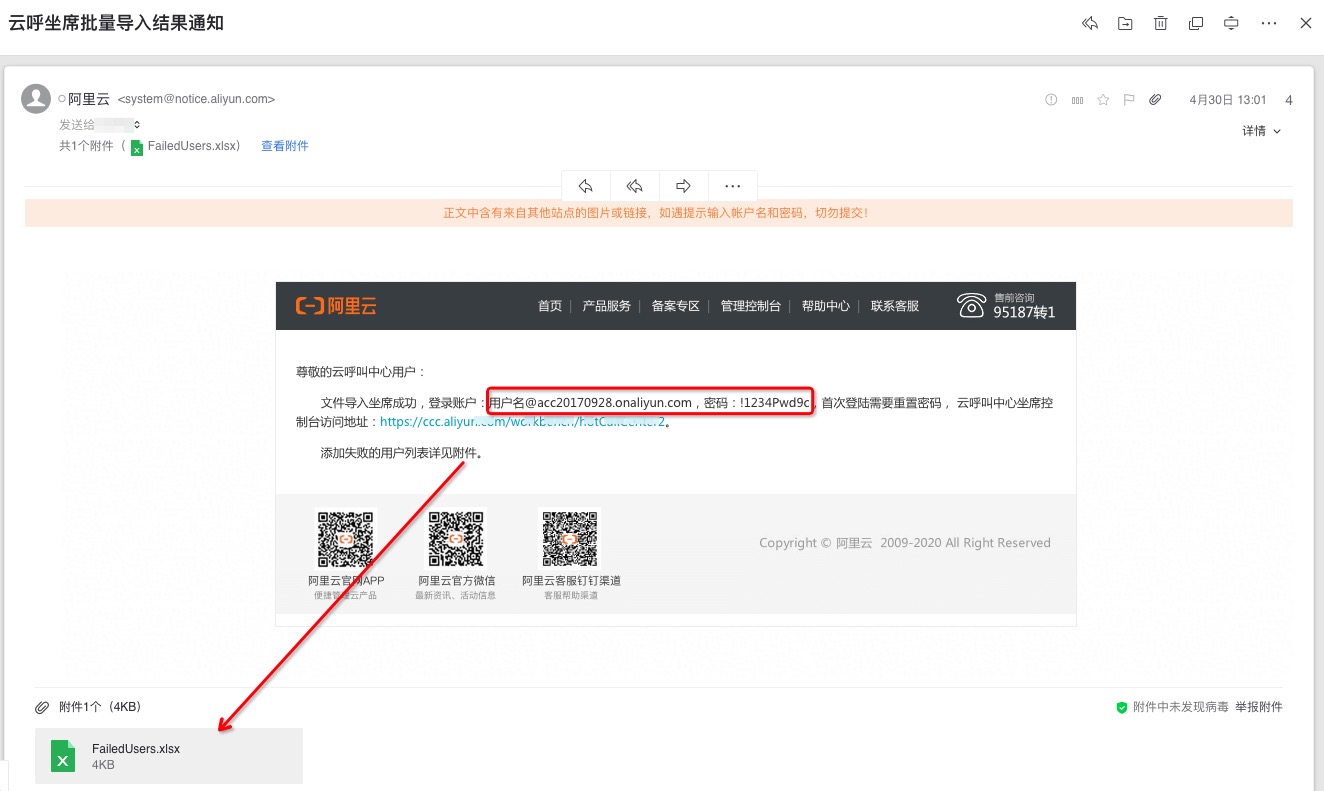This screenshot has width=1324, height=791.
Task: Open the ccc.aliyun.com workbench link
Action: (523, 422)
